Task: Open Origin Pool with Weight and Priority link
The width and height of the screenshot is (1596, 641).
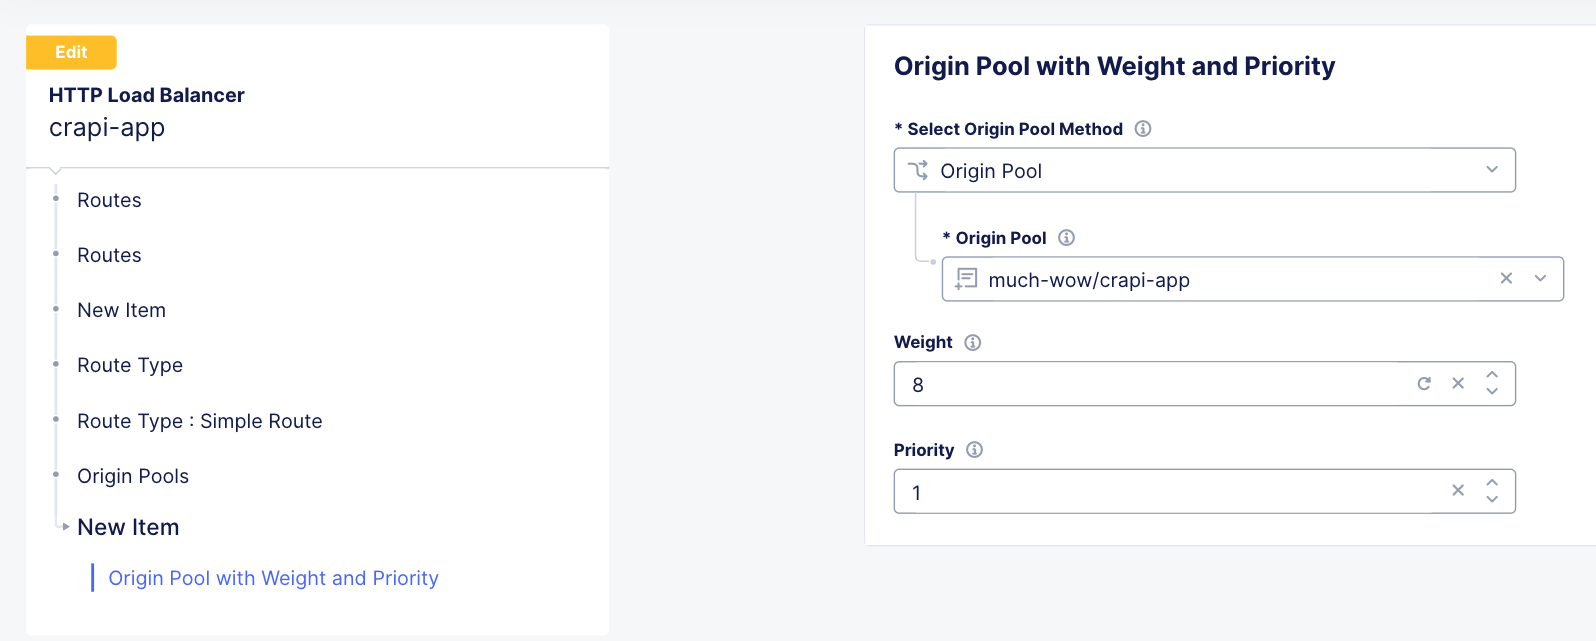Action: coord(273,577)
